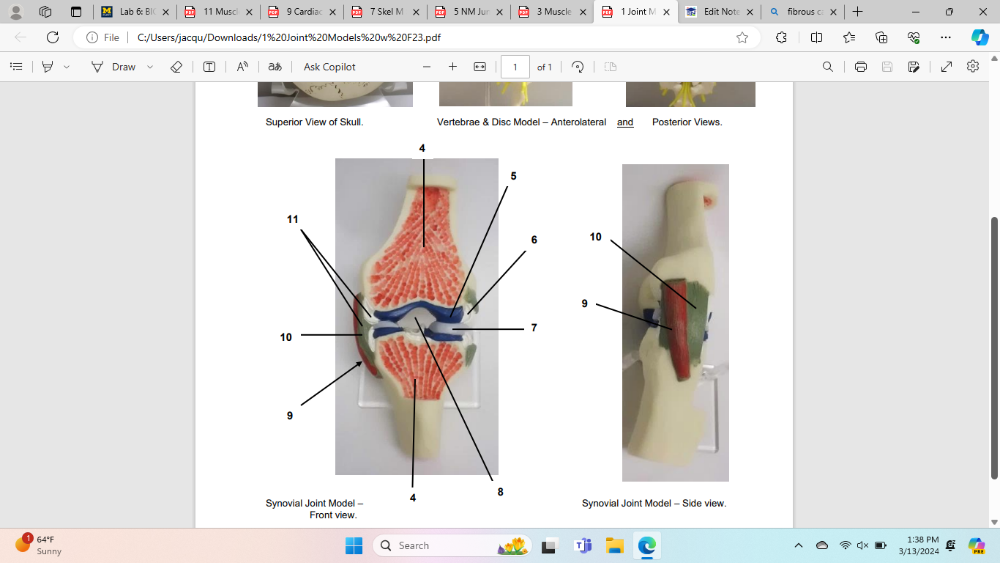Image resolution: width=1000 pixels, height=563 pixels.
Task: Click the Fit to width icon
Action: click(479, 67)
